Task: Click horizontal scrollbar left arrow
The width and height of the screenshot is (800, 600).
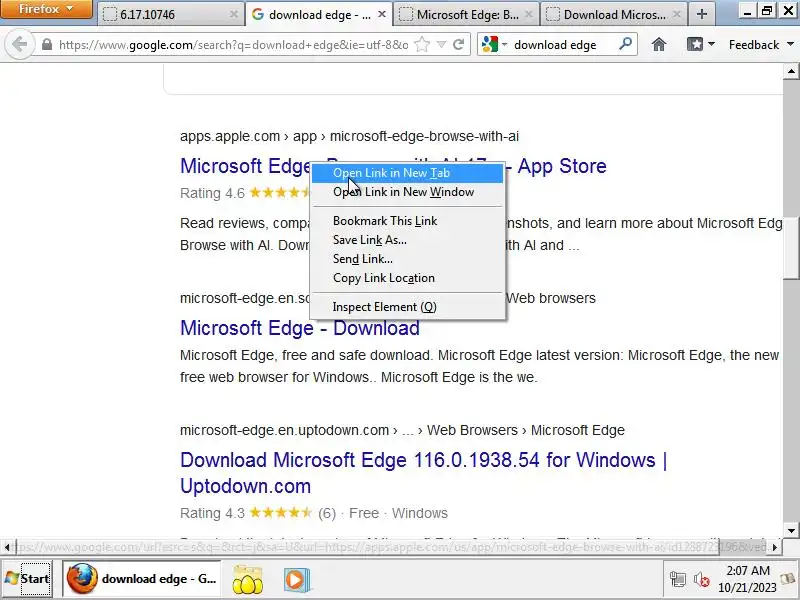Action: click(7, 547)
